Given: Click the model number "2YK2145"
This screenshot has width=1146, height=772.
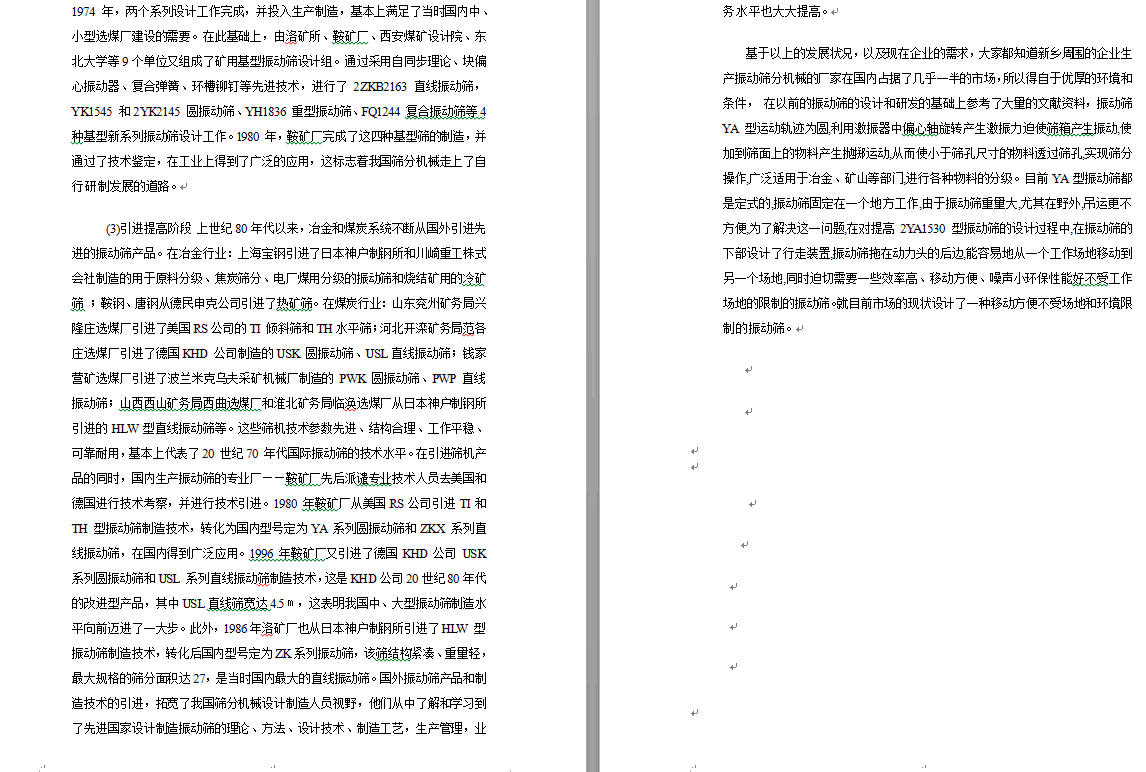Looking at the screenshot, I should [156, 112].
